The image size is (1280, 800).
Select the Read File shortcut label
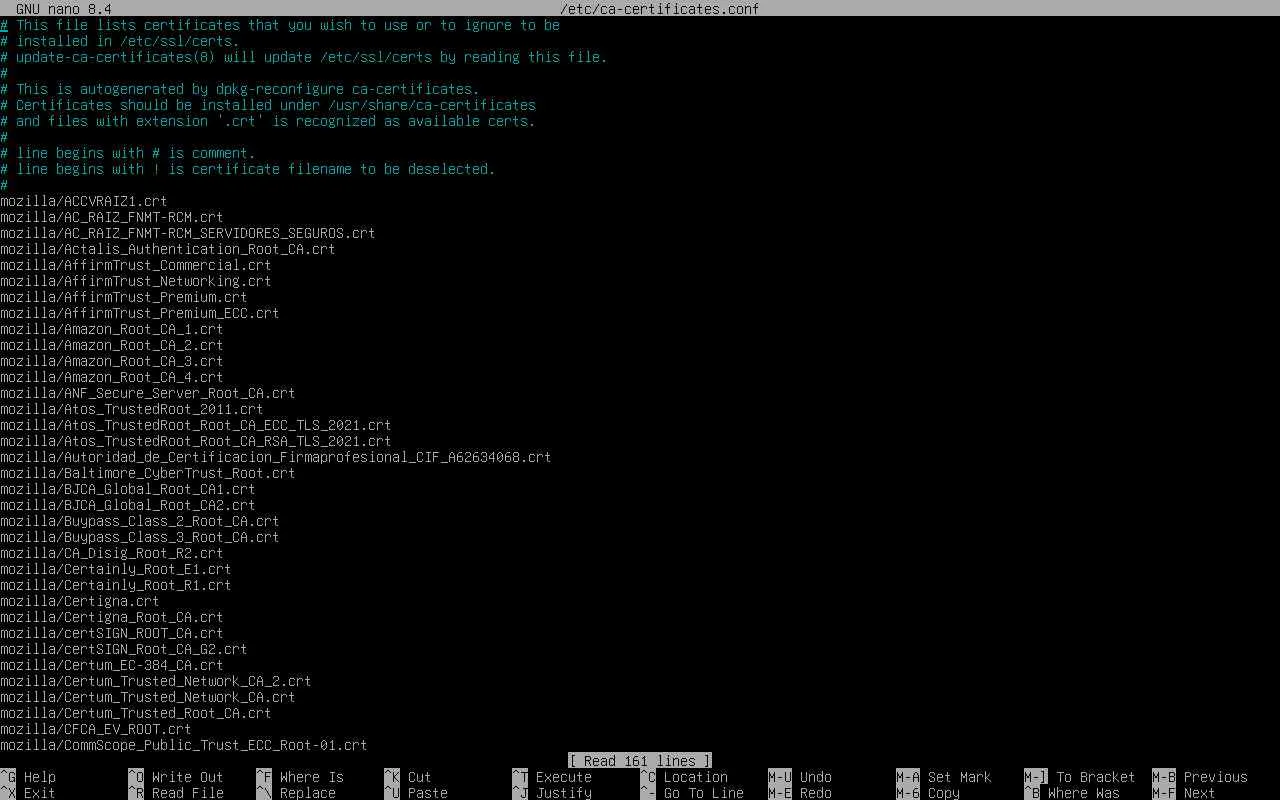[x=187, y=793]
